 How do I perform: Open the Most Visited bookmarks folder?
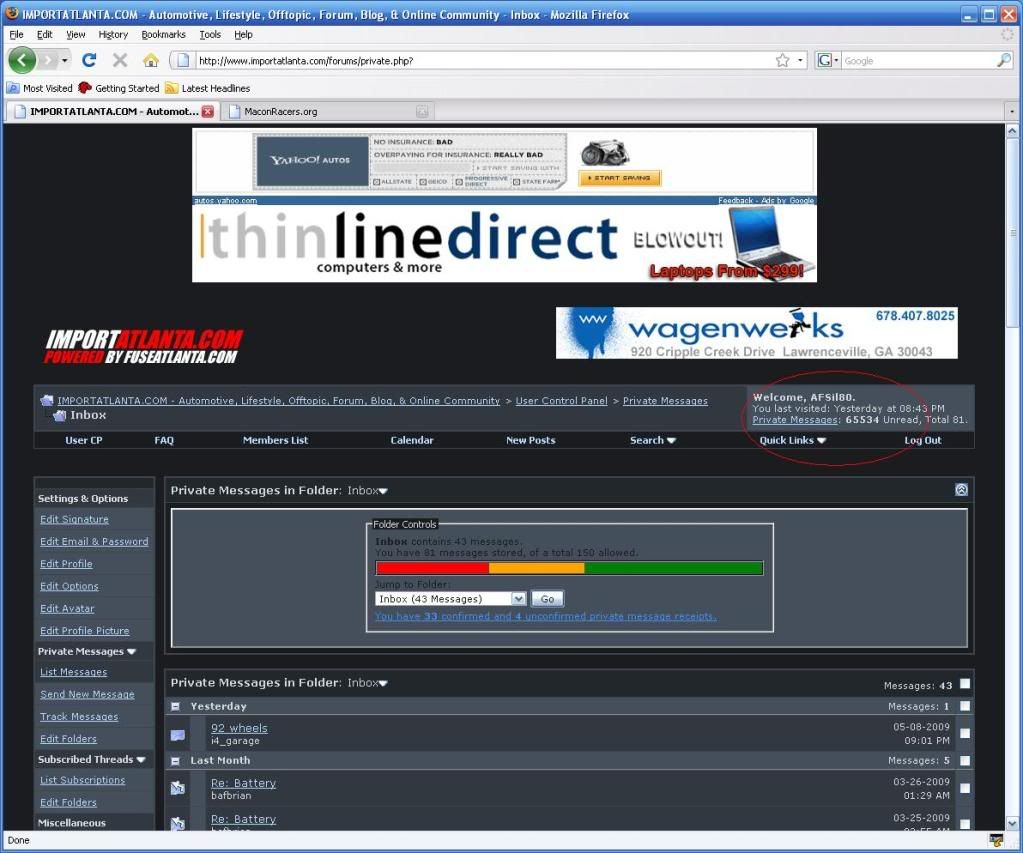[40, 88]
